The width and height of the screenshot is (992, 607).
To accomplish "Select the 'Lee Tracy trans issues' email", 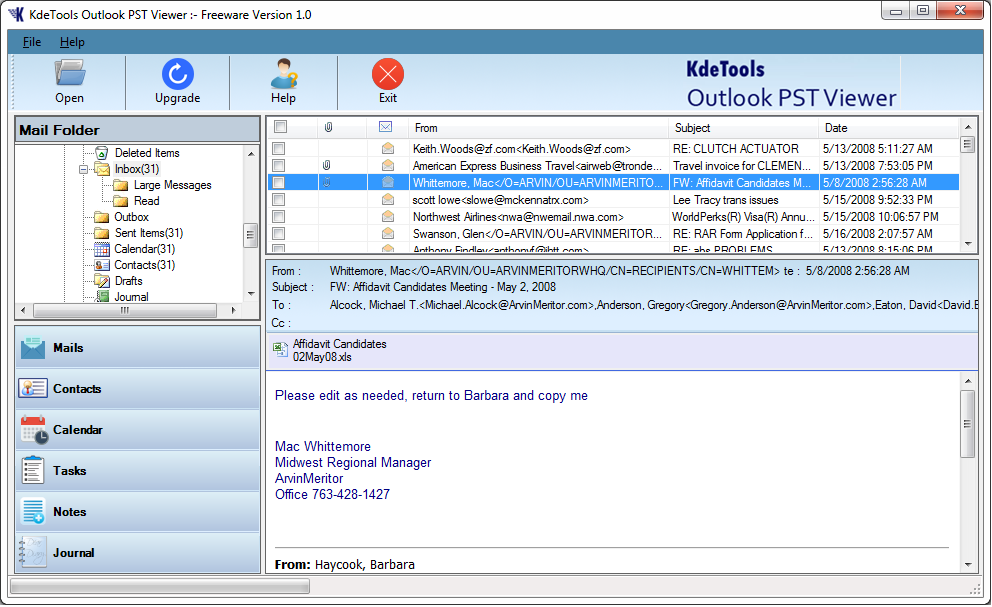I will pyautogui.click(x=726, y=199).
